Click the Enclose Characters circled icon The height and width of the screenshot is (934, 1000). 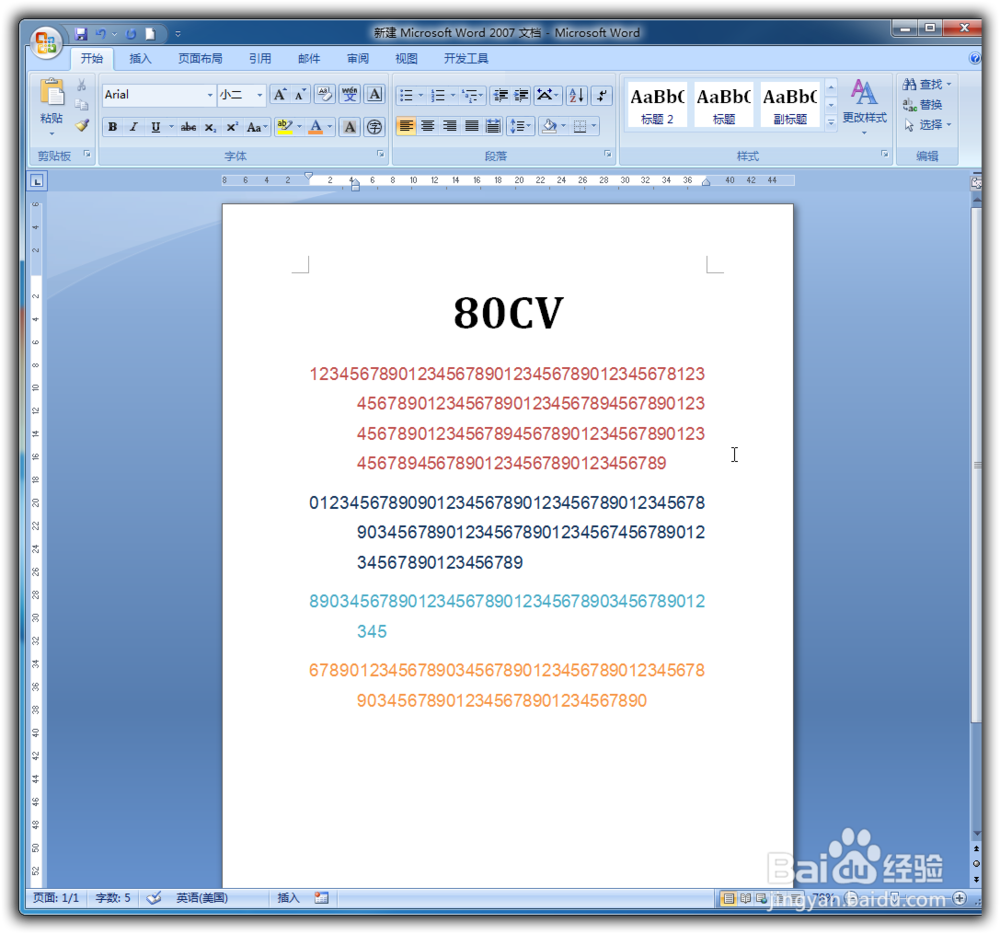pyautogui.click(x=375, y=127)
